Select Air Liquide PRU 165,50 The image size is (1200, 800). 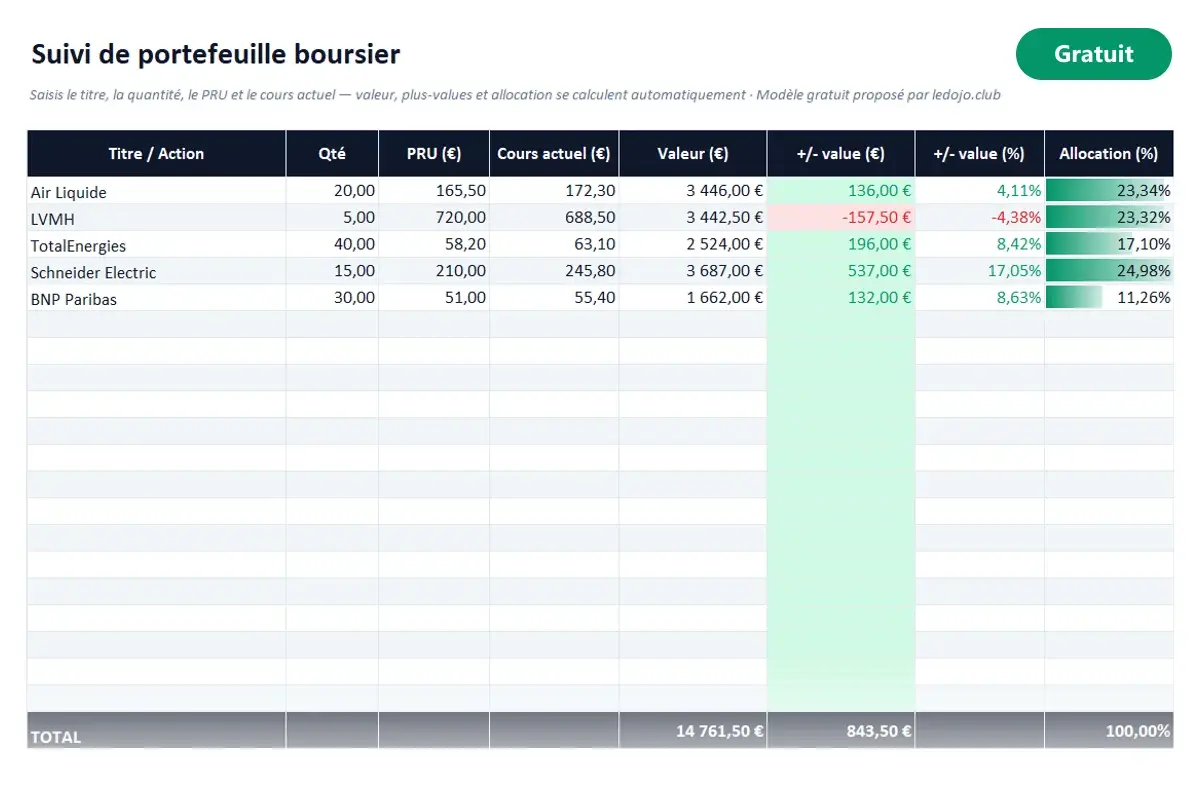tap(434, 191)
